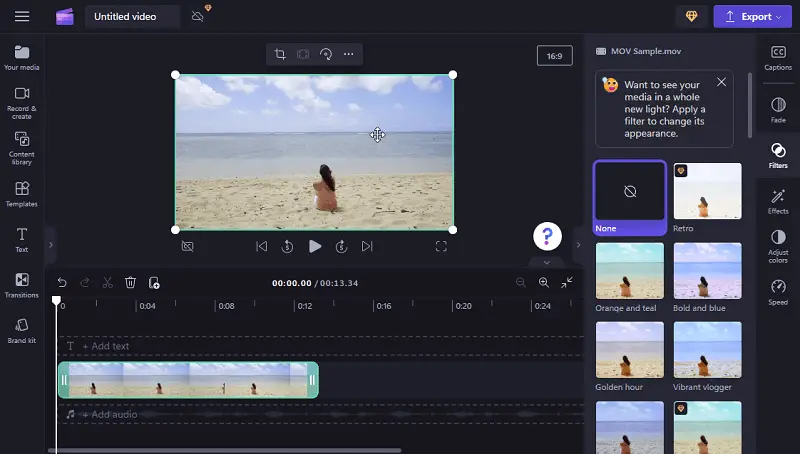The image size is (800, 454).
Task: Click the Split scissors tool
Action: click(107, 283)
